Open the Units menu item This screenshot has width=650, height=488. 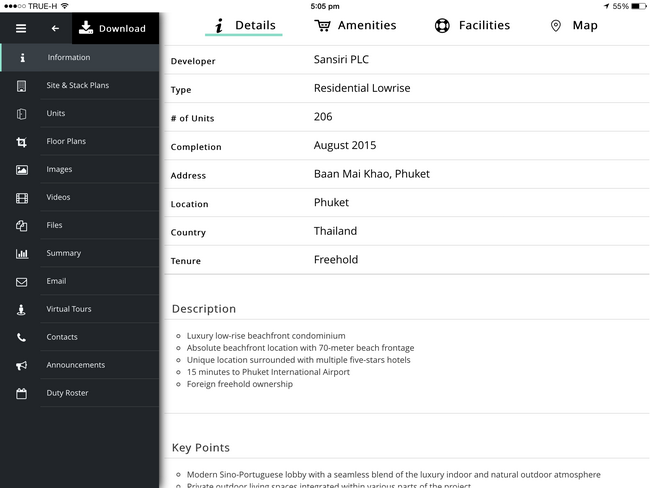[x=80, y=113]
